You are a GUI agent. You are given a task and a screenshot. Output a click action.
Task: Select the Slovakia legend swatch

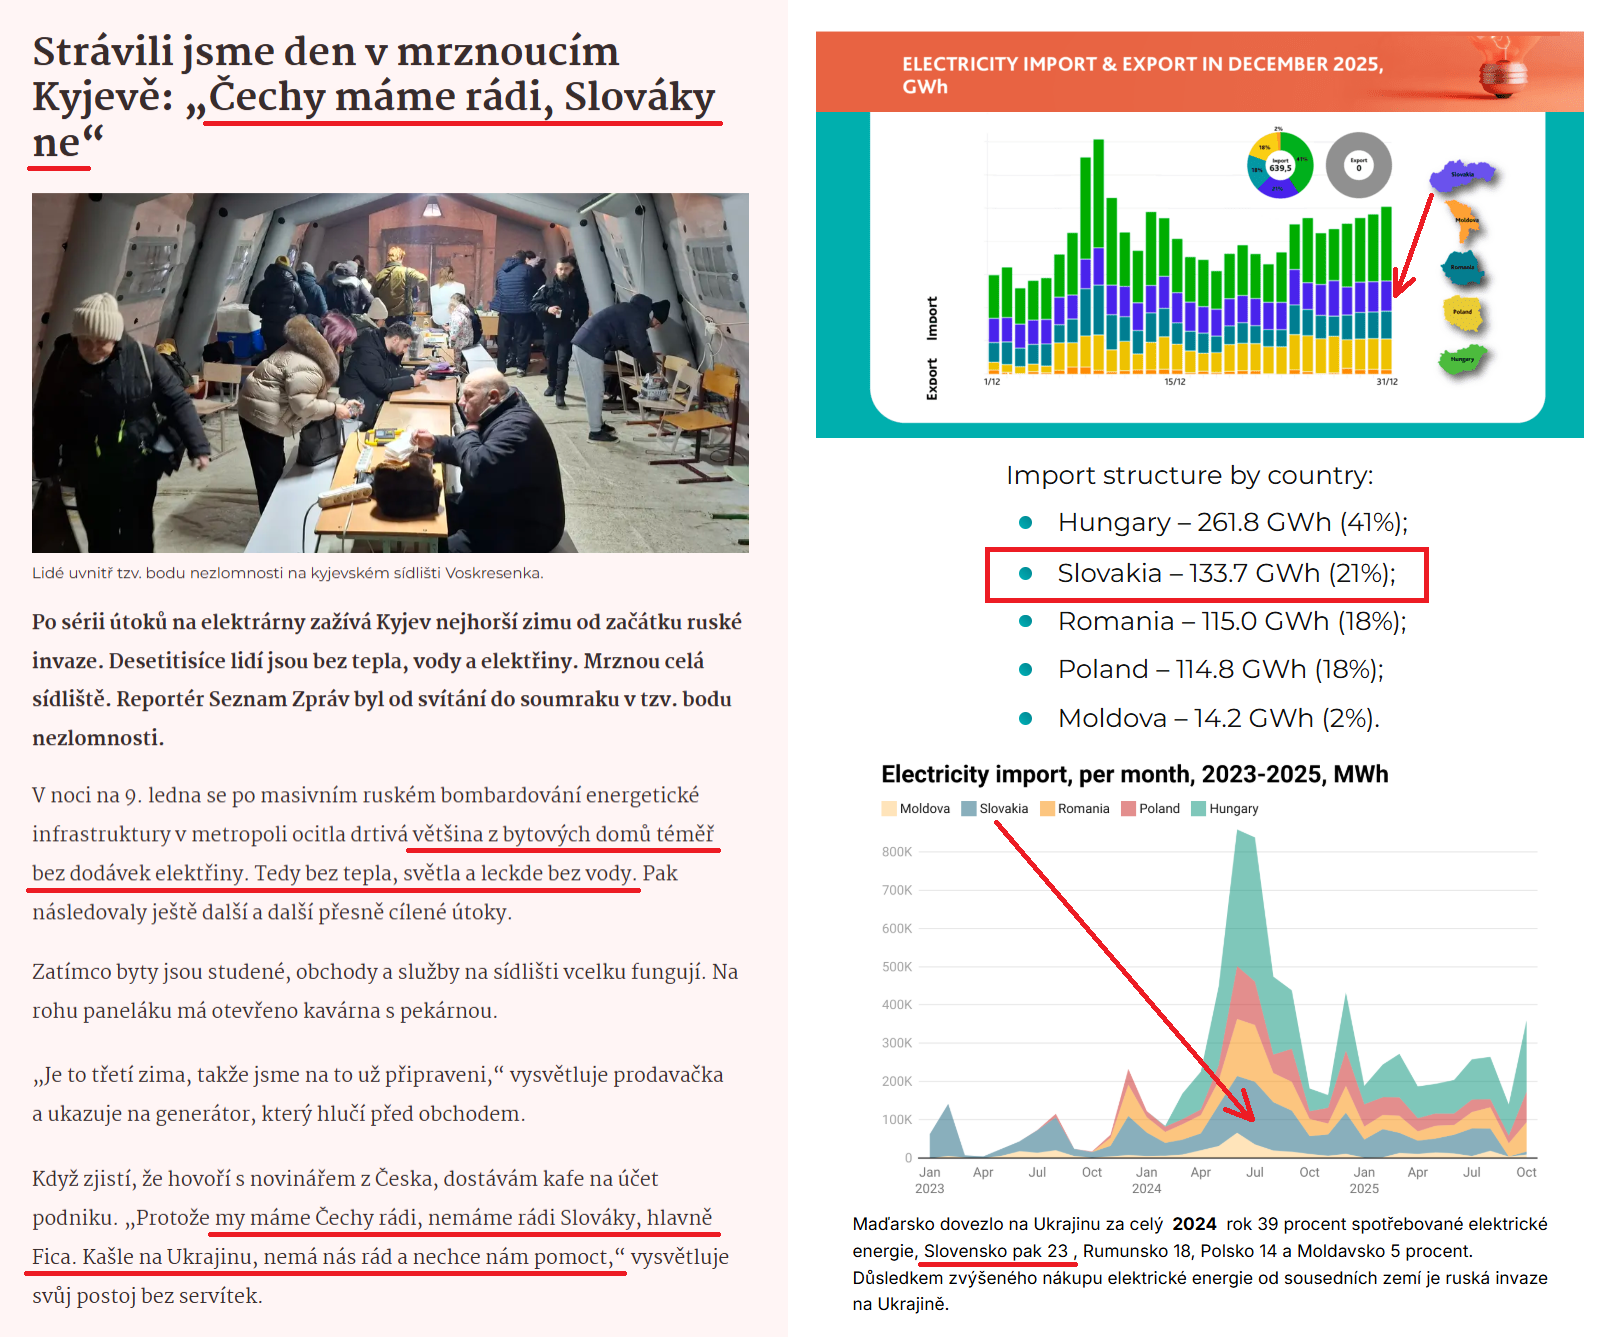(968, 809)
